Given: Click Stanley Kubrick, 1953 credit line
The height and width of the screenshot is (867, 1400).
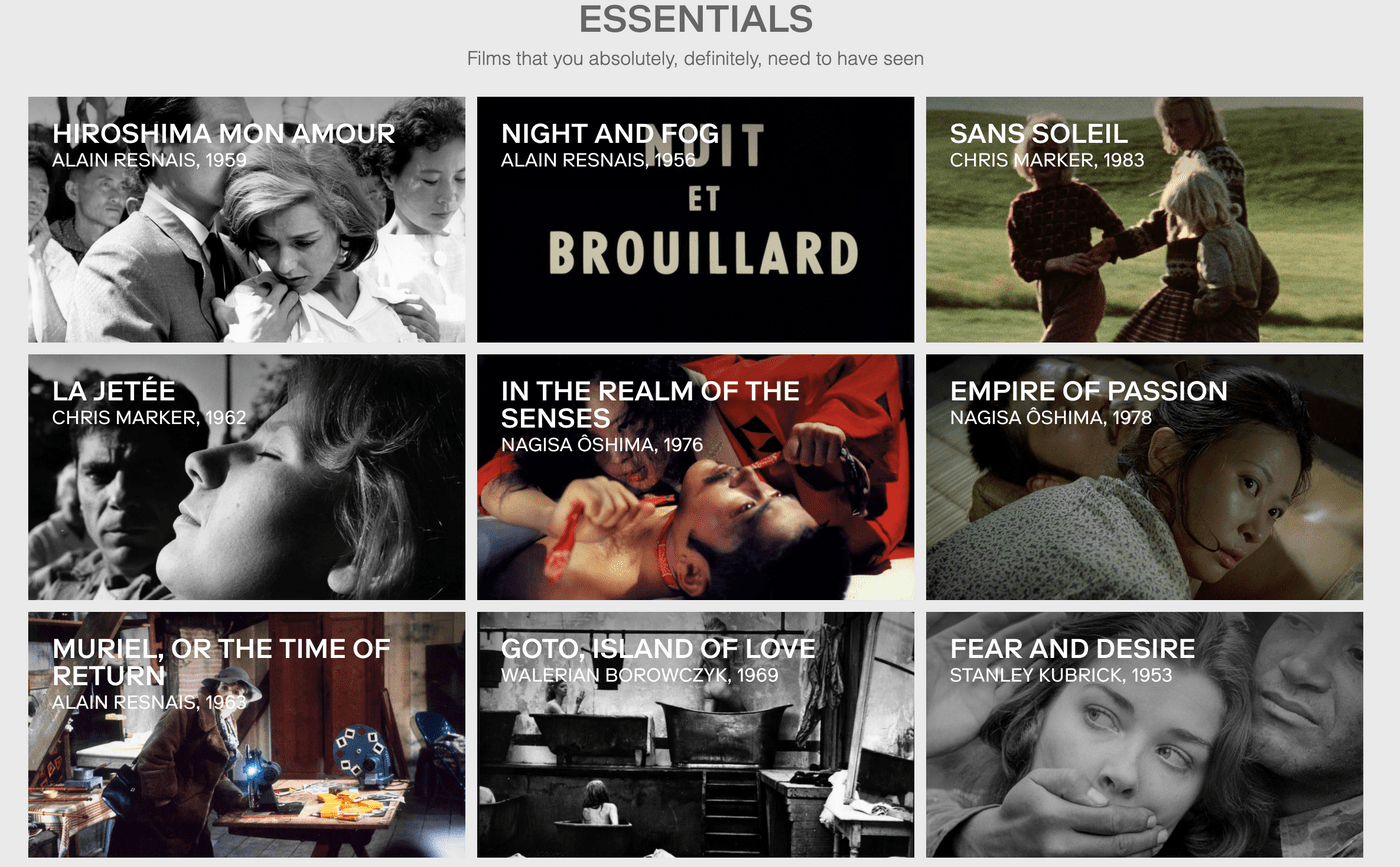Looking at the screenshot, I should pos(1061,675).
